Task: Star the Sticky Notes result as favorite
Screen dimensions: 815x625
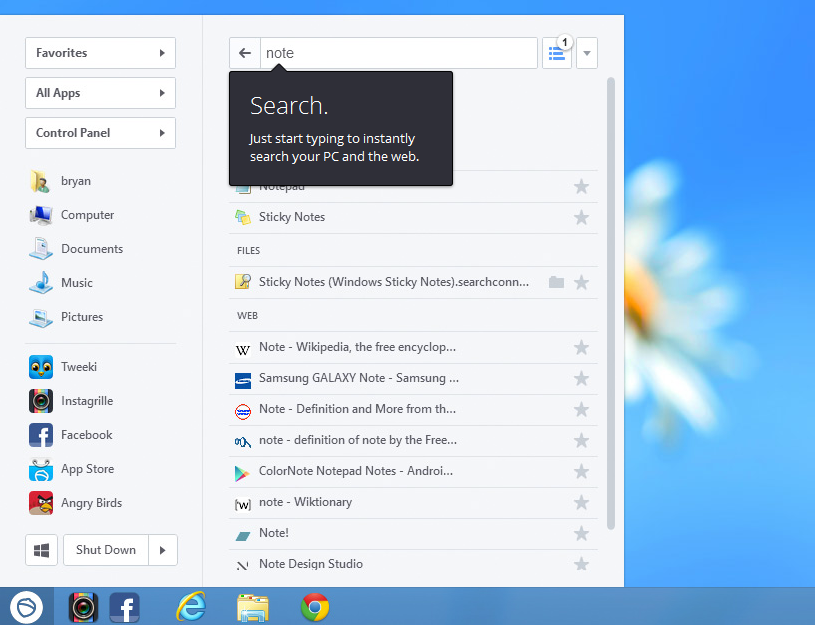Action: click(x=581, y=217)
